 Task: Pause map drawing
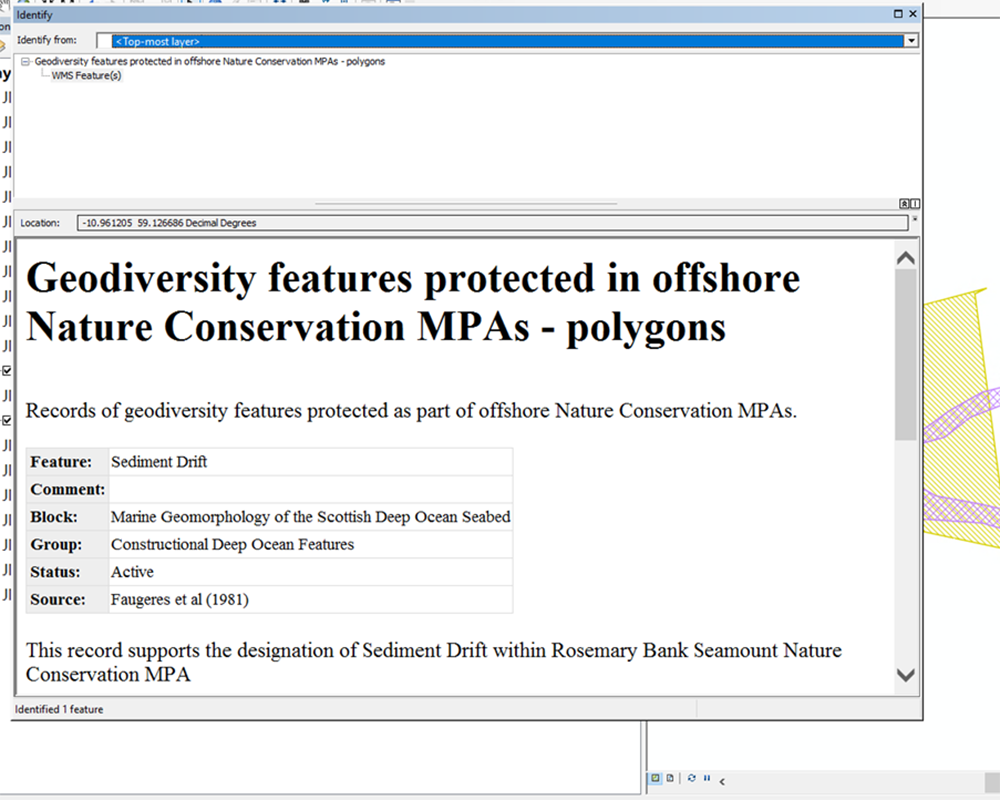click(x=706, y=778)
